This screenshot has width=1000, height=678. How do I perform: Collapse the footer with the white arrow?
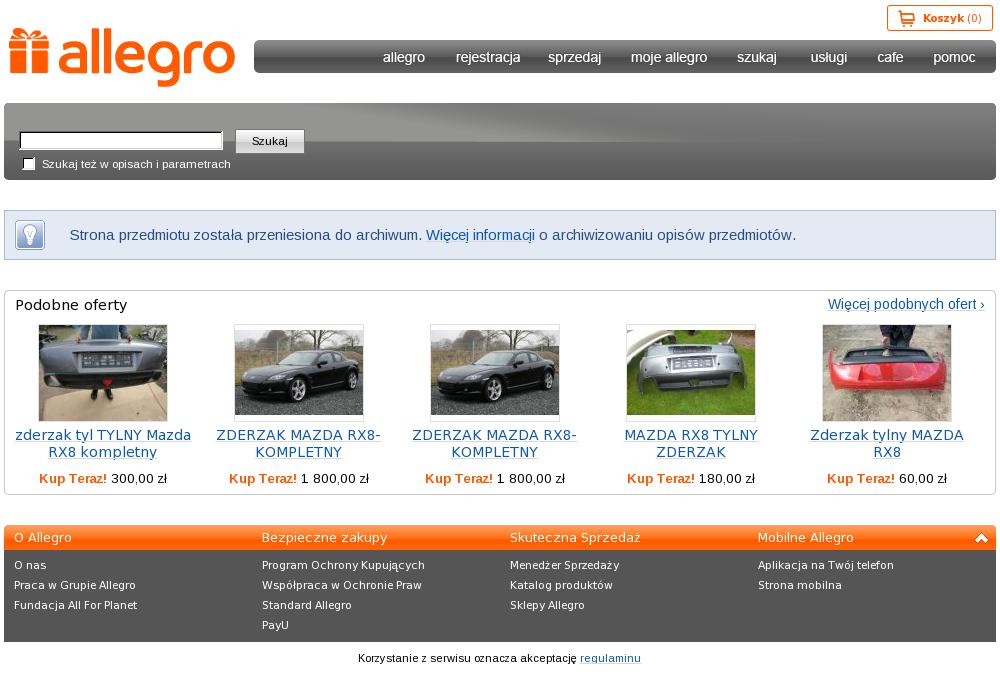tap(981, 538)
